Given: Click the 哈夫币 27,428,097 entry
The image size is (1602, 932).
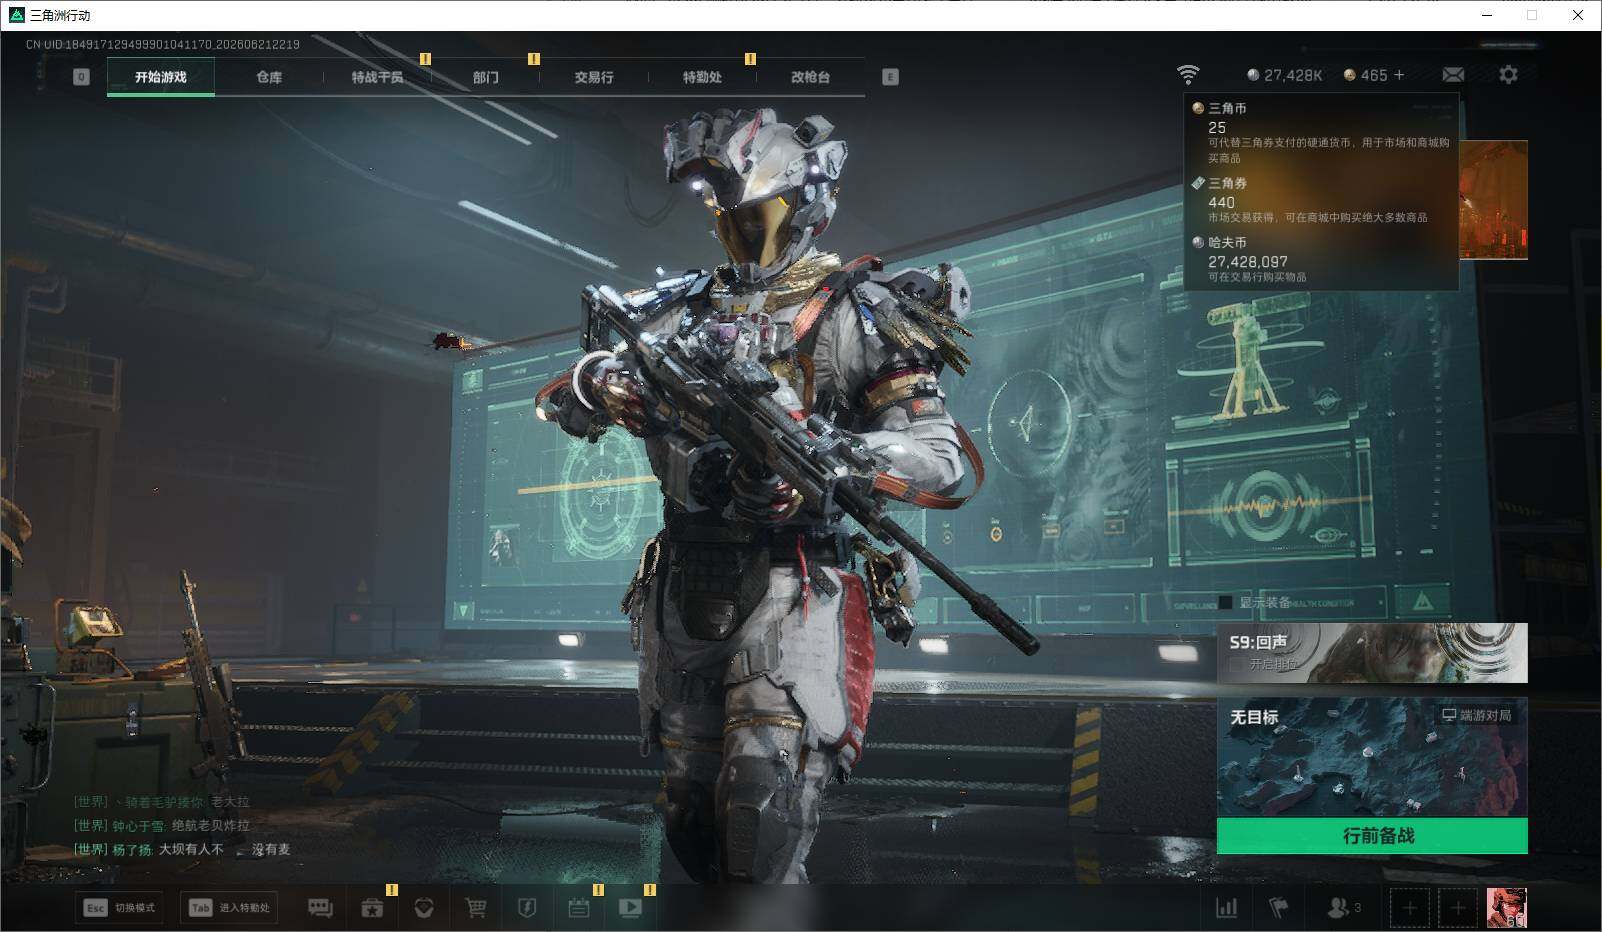Looking at the screenshot, I should 1321,259.
